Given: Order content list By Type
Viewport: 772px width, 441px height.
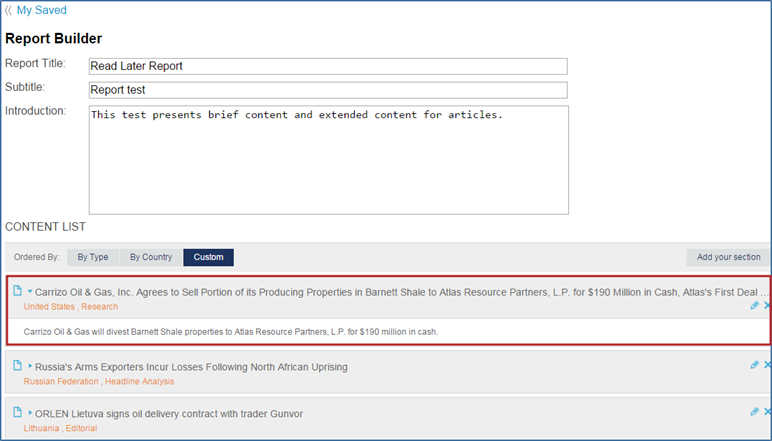Looking at the screenshot, I should (93, 257).
